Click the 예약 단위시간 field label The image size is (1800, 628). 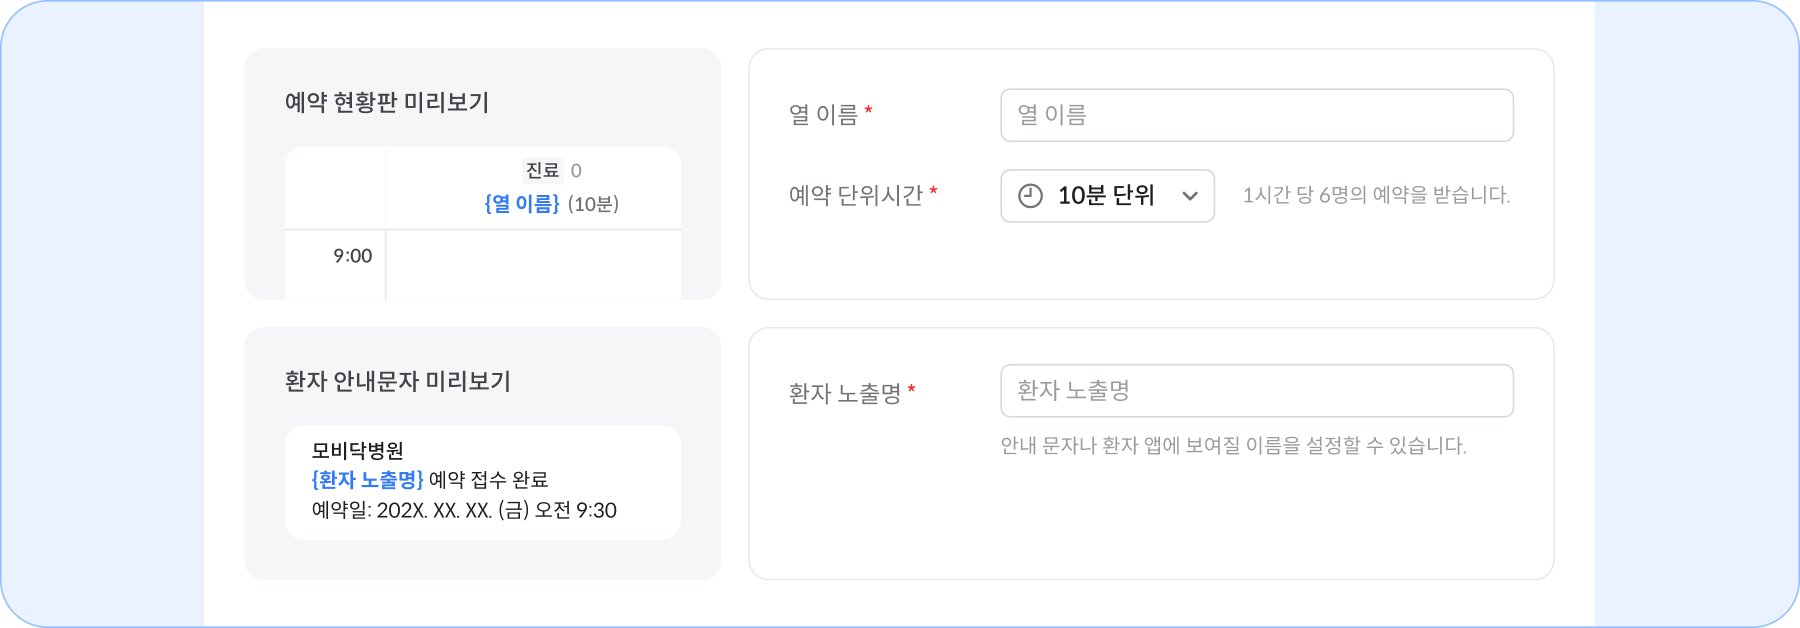coord(856,195)
